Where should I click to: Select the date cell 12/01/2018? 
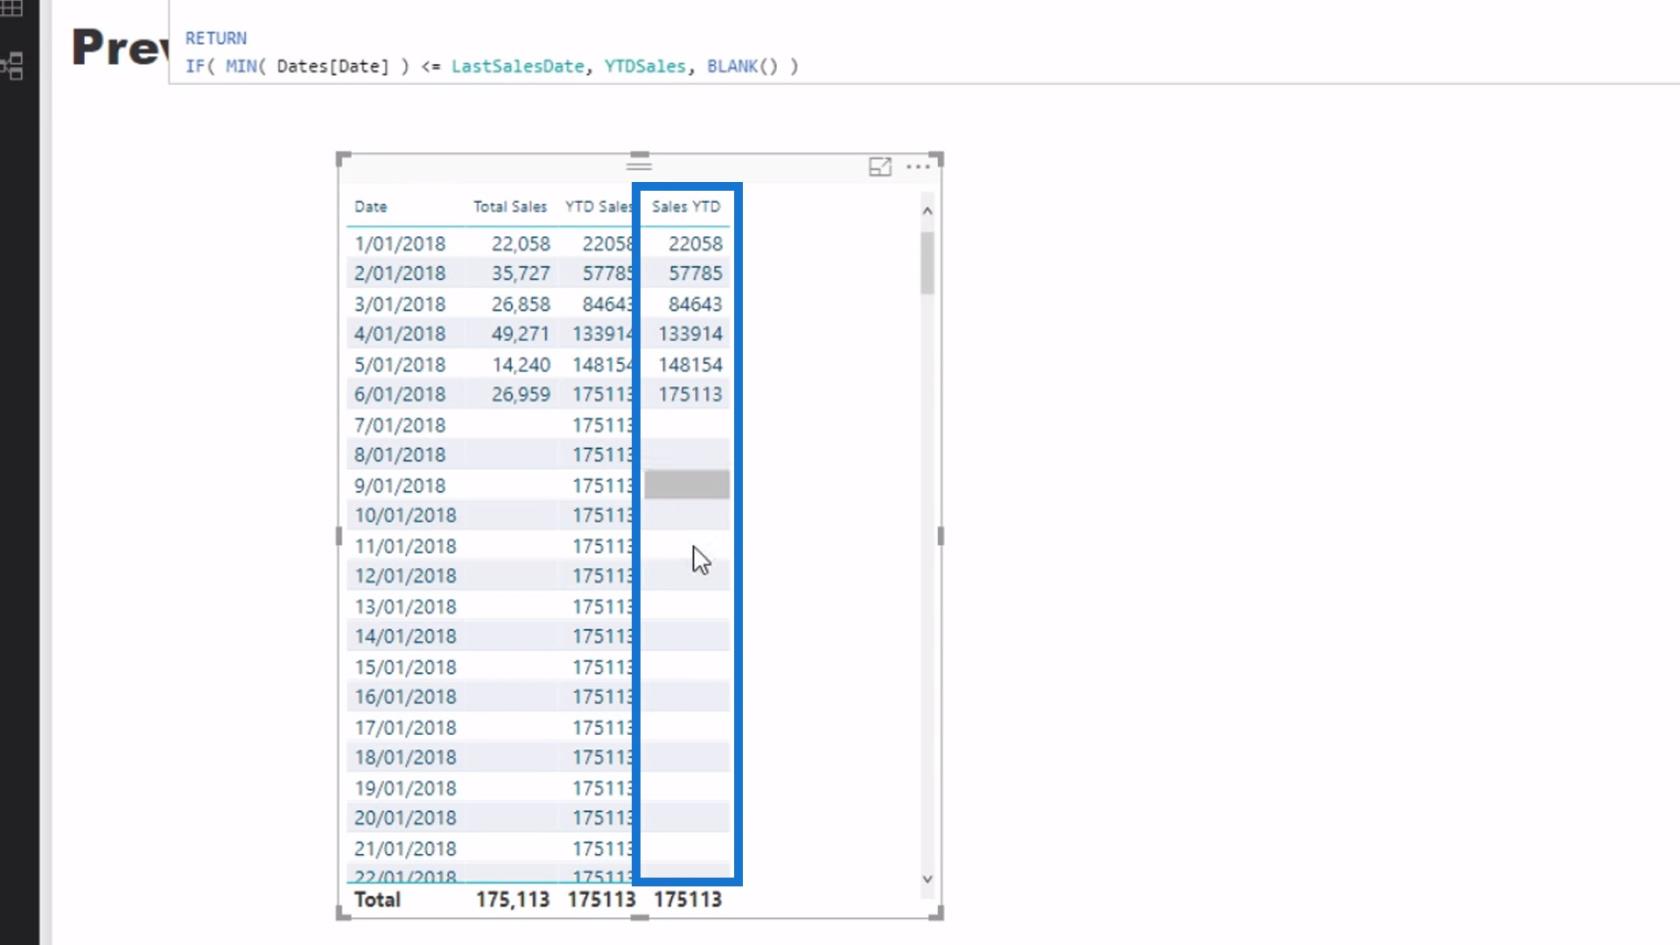click(405, 576)
